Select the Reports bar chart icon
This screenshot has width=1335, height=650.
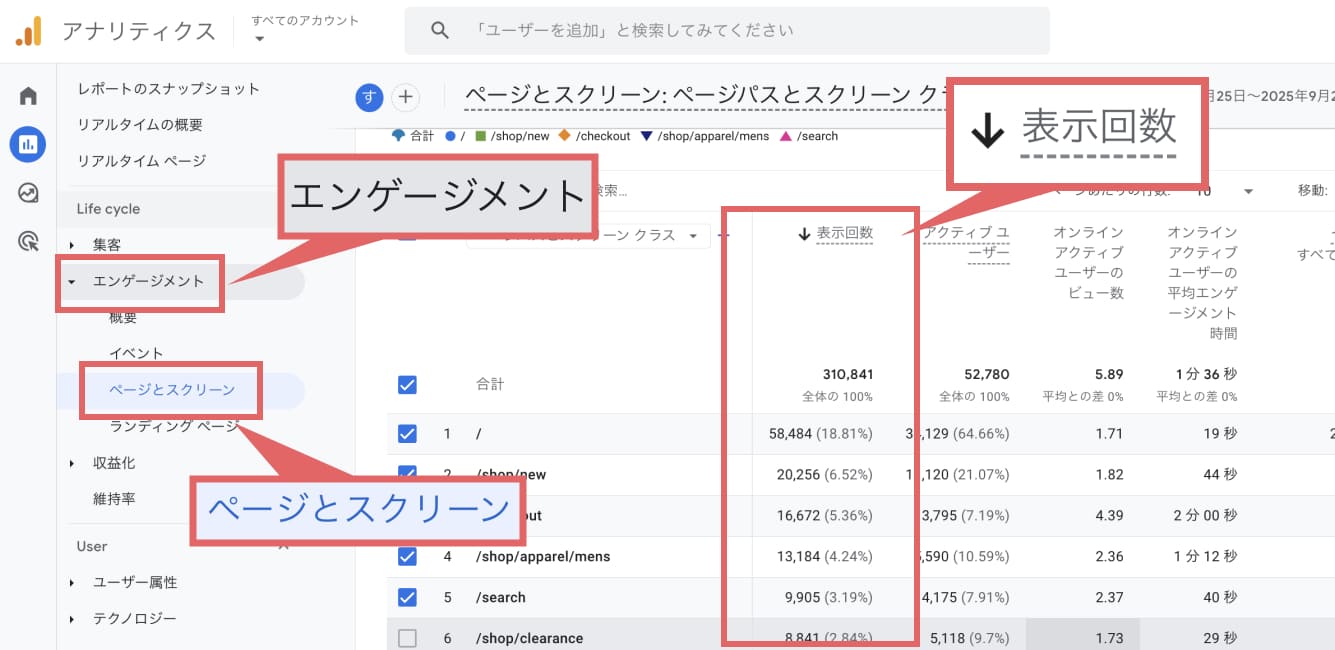point(28,144)
